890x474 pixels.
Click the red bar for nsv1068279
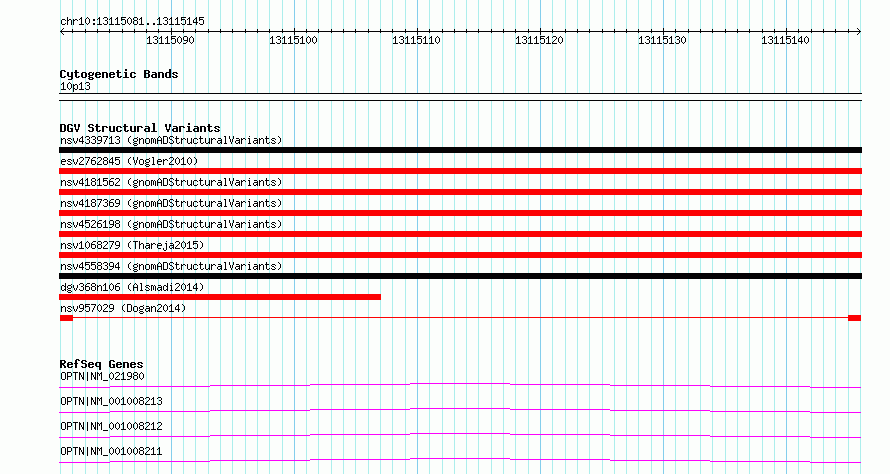point(460,255)
